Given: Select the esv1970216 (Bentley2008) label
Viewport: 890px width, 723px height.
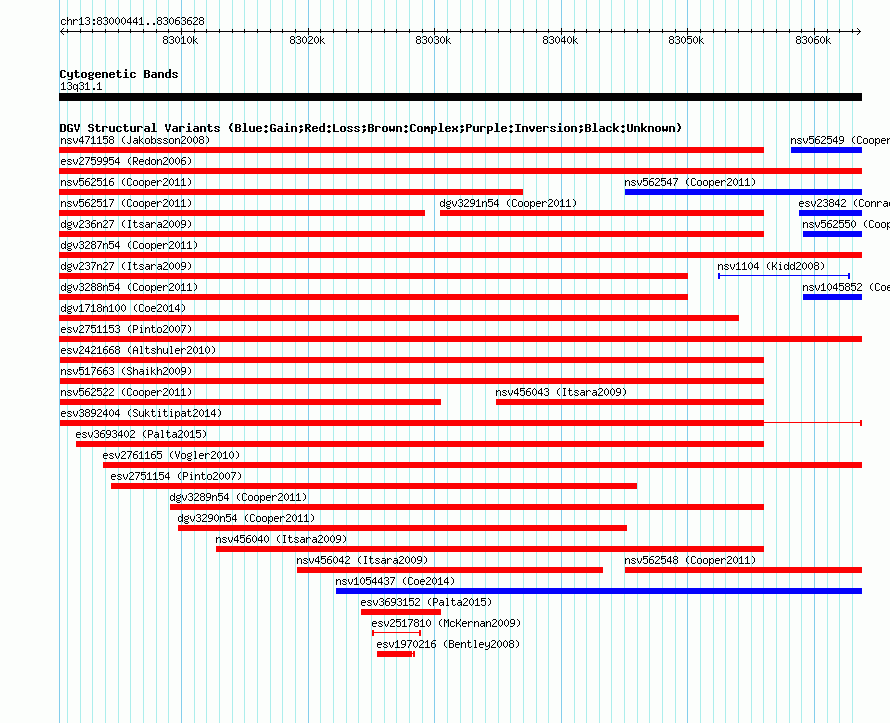Looking at the screenshot, I should (448, 644).
